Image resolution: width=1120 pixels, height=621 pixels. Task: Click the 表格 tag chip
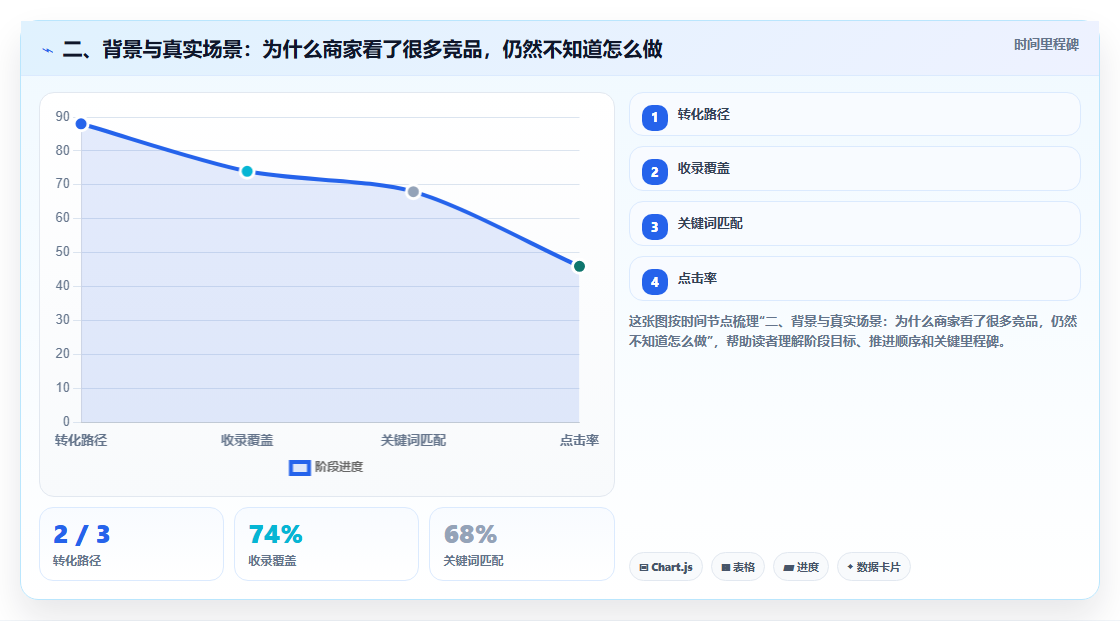[738, 567]
